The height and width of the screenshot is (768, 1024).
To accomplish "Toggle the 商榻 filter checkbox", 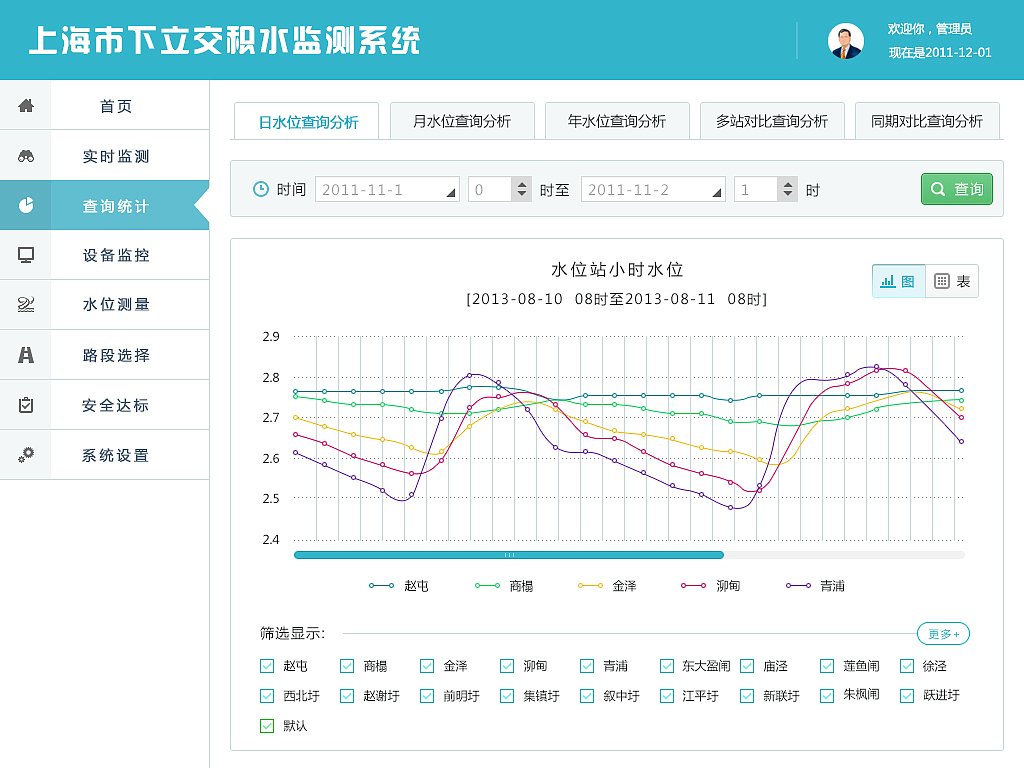I will pos(347,665).
